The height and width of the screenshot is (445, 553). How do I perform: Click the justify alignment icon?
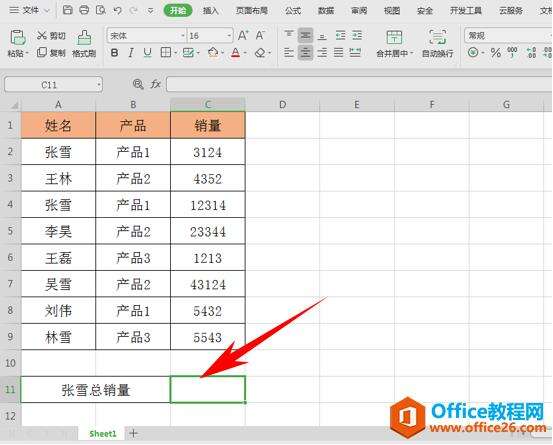click(339, 53)
